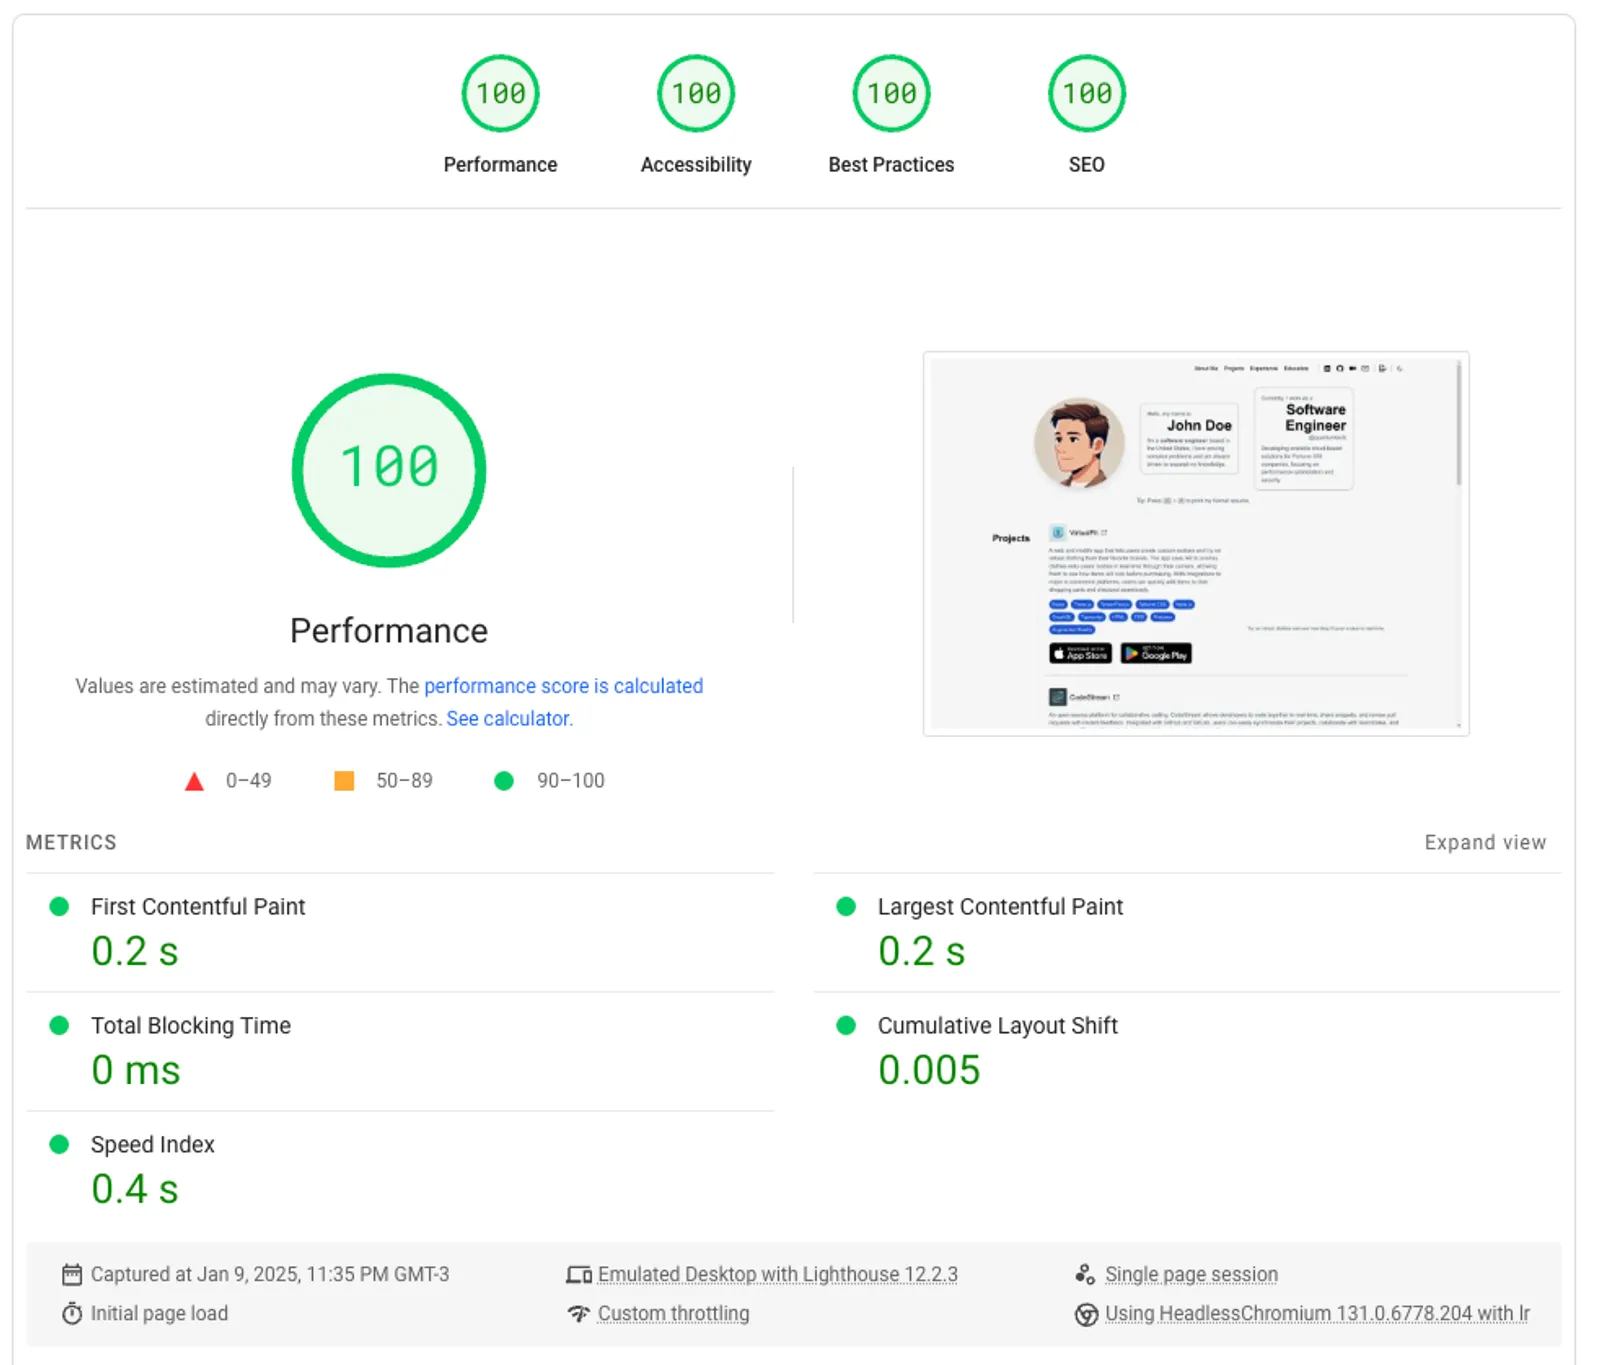Expand the First Contentful Paint metric
This screenshot has height=1365, width=1600.
pyautogui.click(x=198, y=907)
